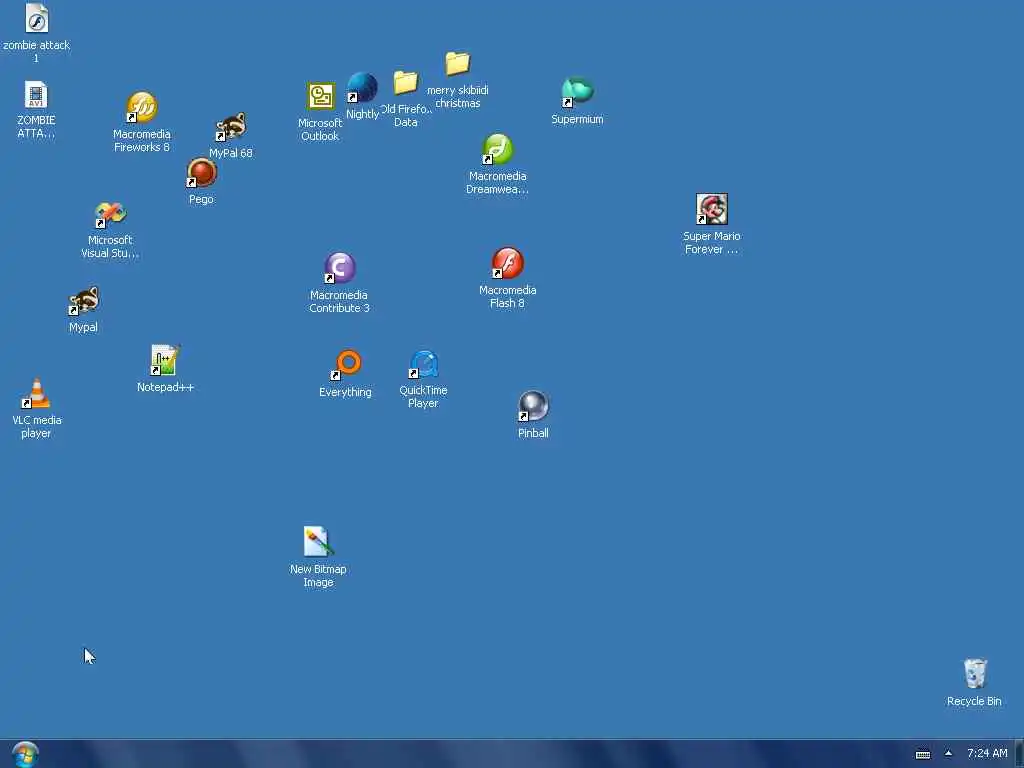The height and width of the screenshot is (768, 1024).
Task: Select the Recycle Bin icon
Action: pos(974,673)
